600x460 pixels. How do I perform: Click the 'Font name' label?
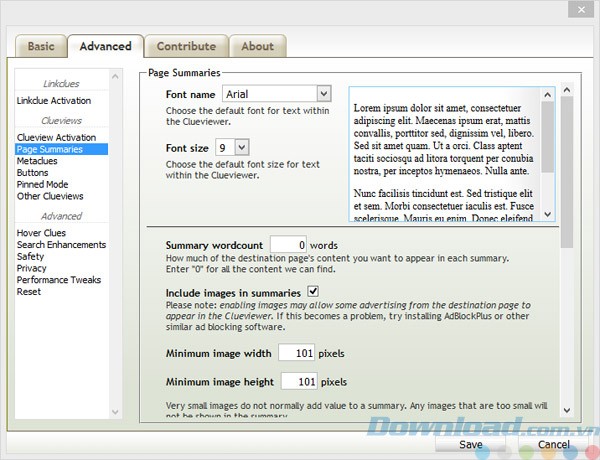(x=190, y=95)
